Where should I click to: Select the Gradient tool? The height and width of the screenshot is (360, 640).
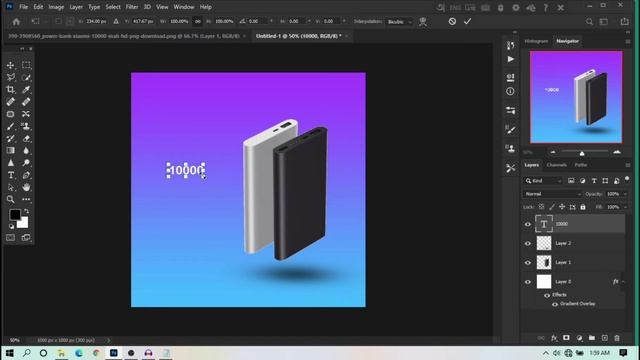tap(11, 151)
